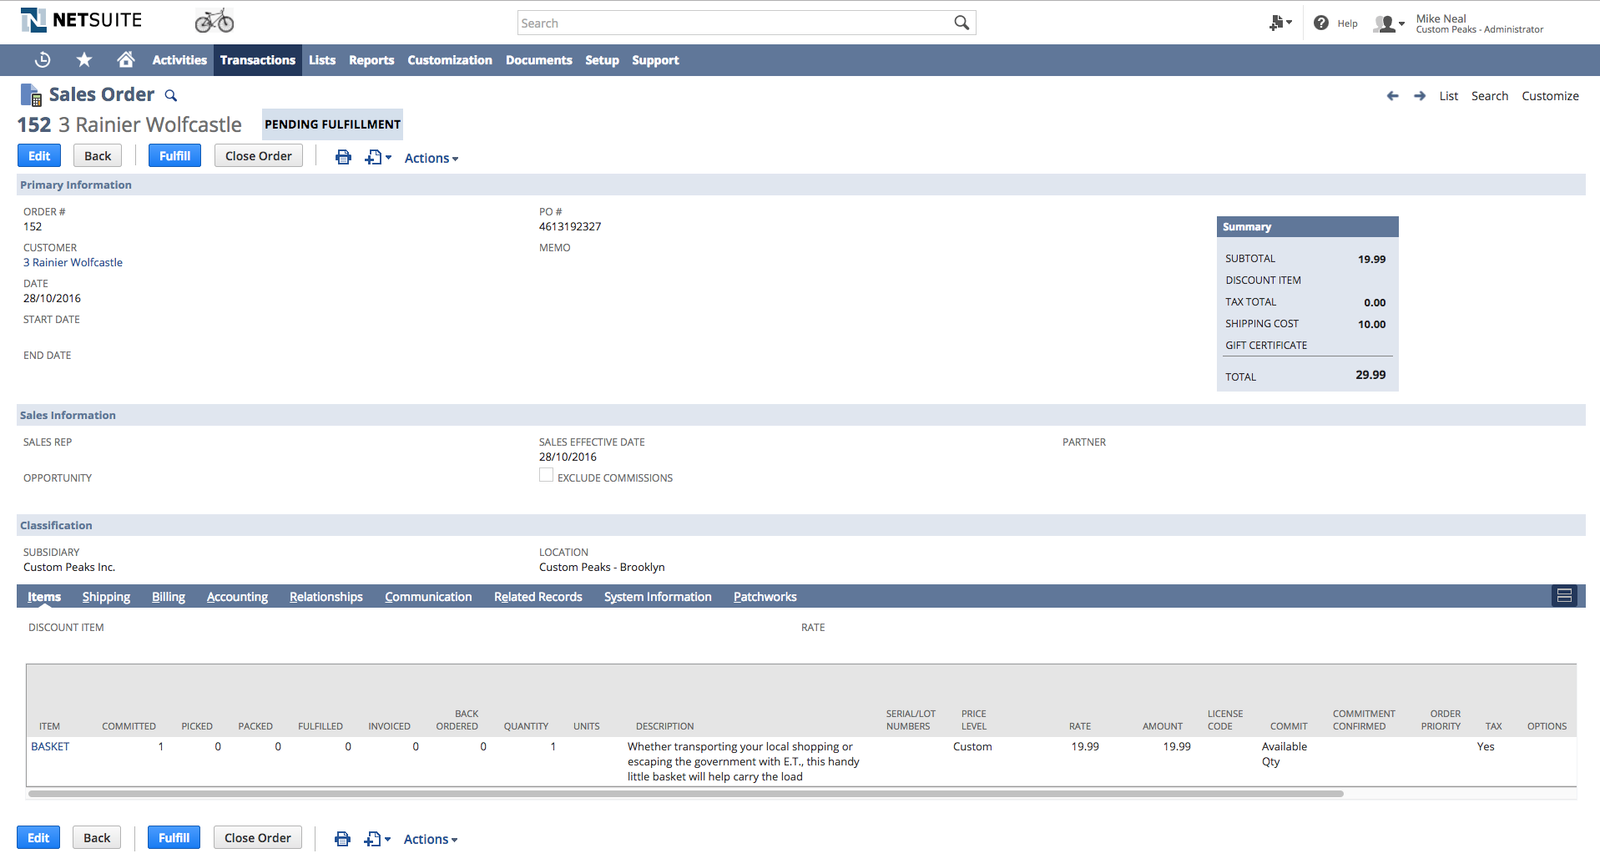Switch to the Relationships subtab
The image size is (1600, 864).
(x=326, y=597)
